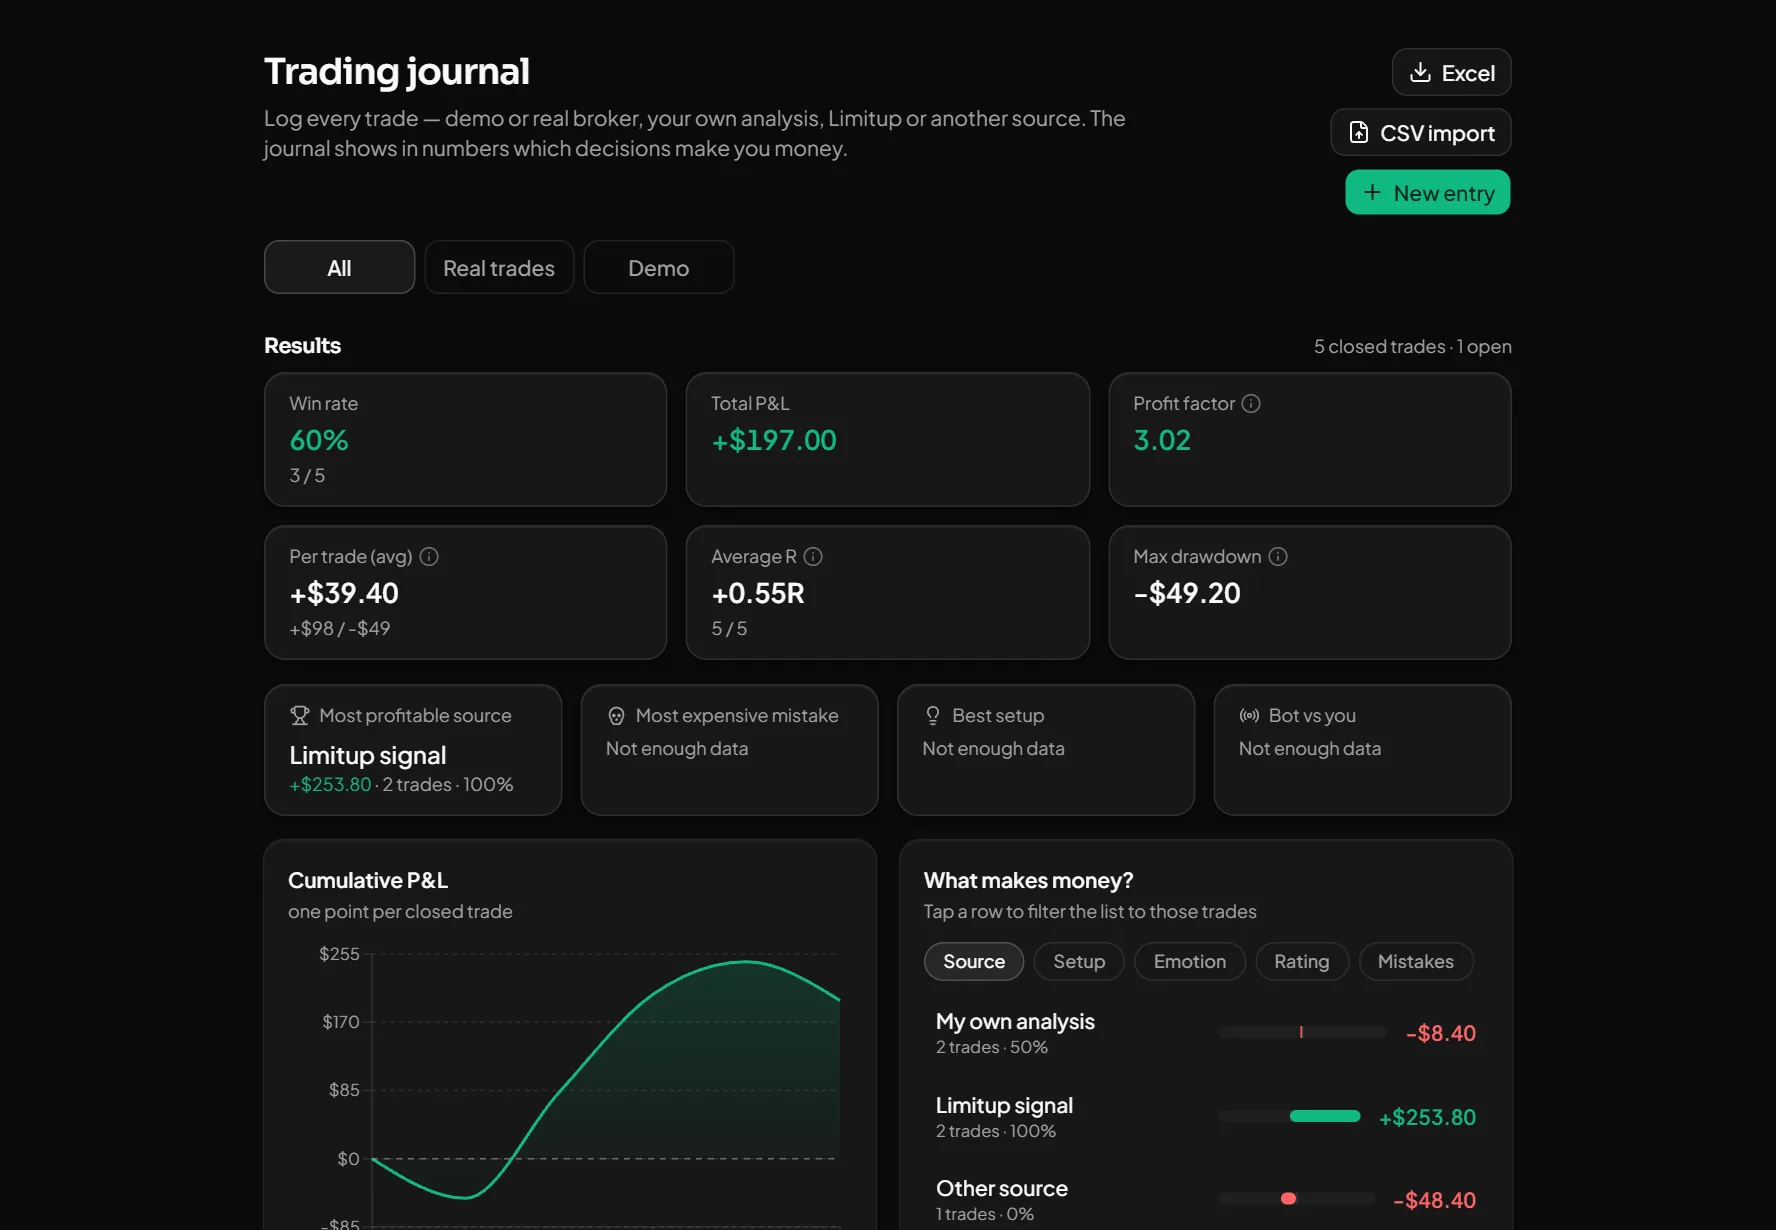Show info for Per trade (avg)
Screen dimensions: 1776x1230
[429, 556]
